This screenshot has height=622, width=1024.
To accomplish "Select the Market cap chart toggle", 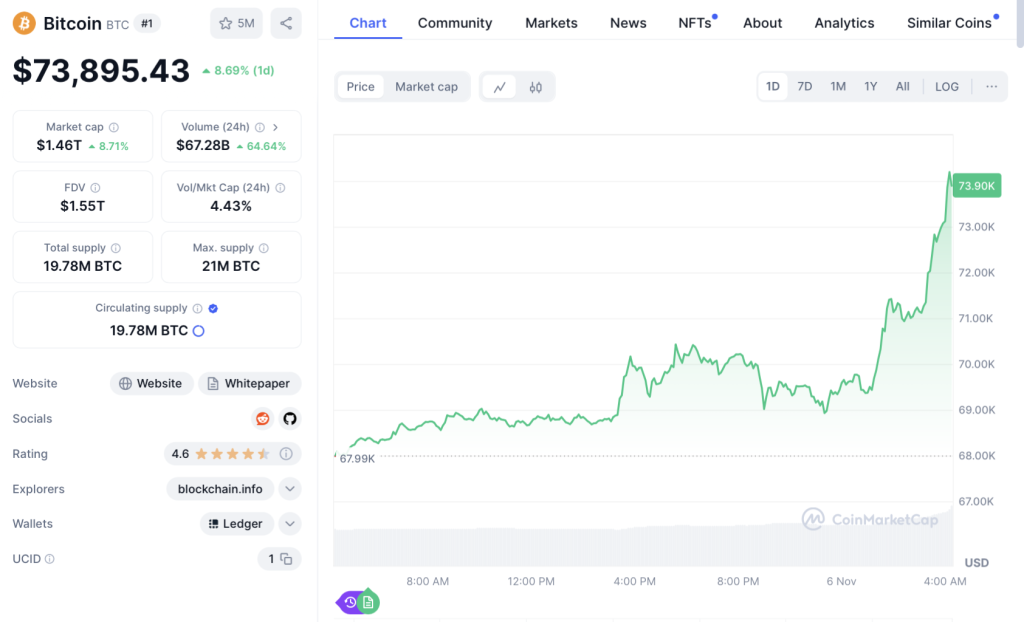I will coord(426,87).
